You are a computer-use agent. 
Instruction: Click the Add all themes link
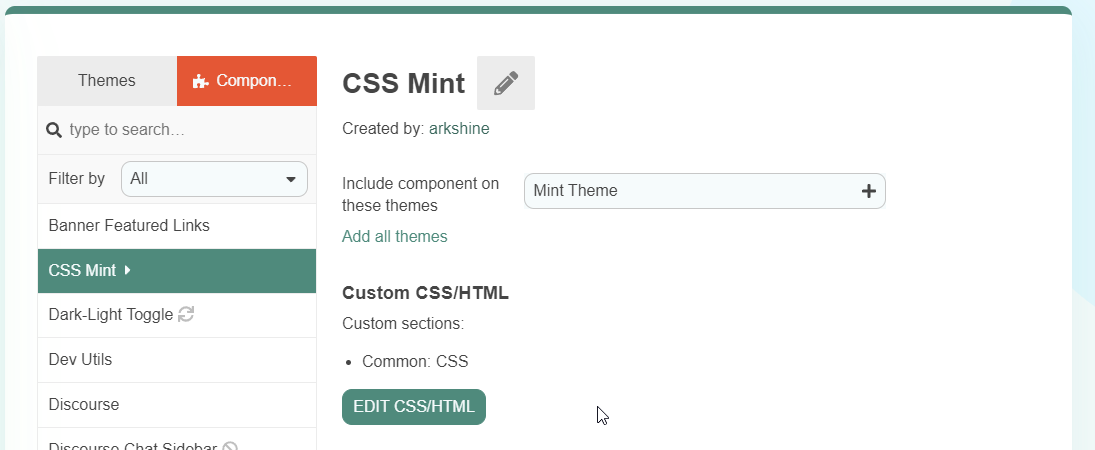394,236
